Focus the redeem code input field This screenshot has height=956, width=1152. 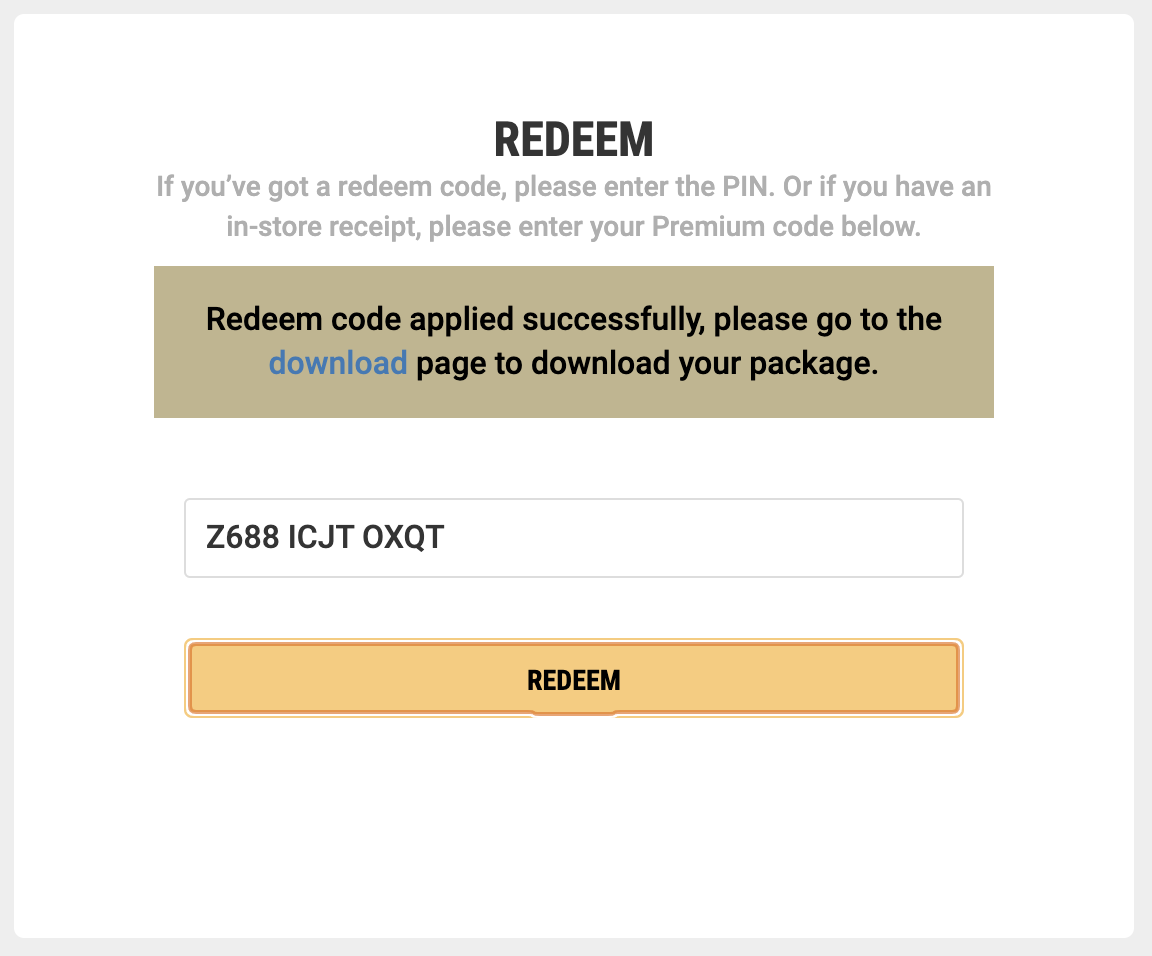pos(574,538)
